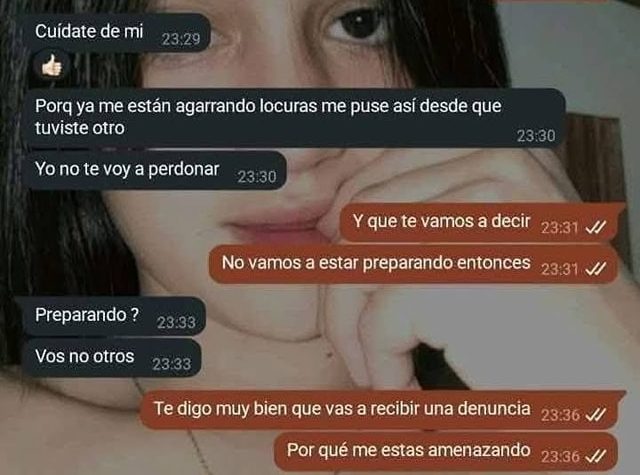
Task: Select the 'Por qué me estas amenazando' bubble
Action: click(446, 452)
